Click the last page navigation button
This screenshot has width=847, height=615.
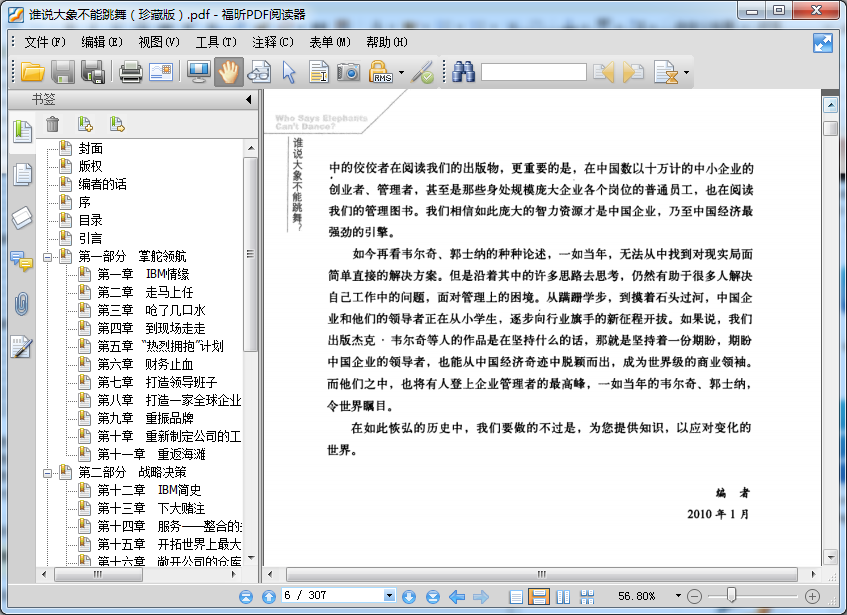click(x=433, y=597)
